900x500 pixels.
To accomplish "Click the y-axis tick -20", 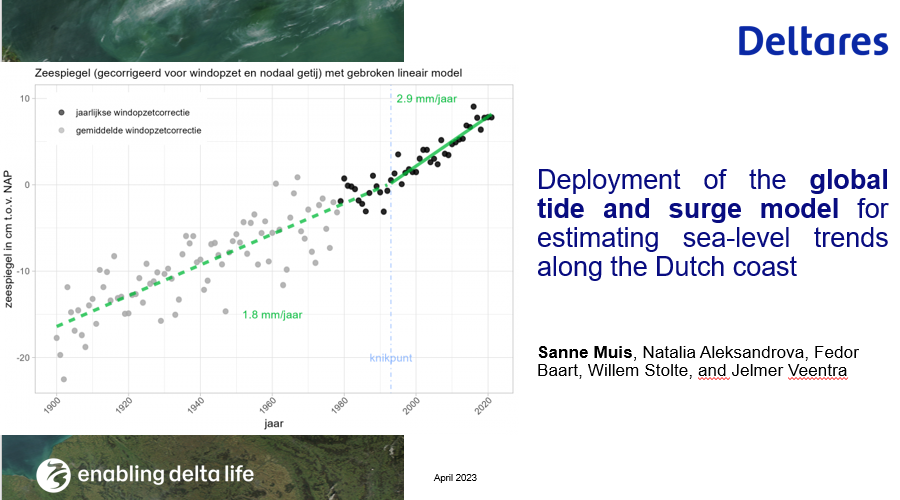I will tap(23, 358).
